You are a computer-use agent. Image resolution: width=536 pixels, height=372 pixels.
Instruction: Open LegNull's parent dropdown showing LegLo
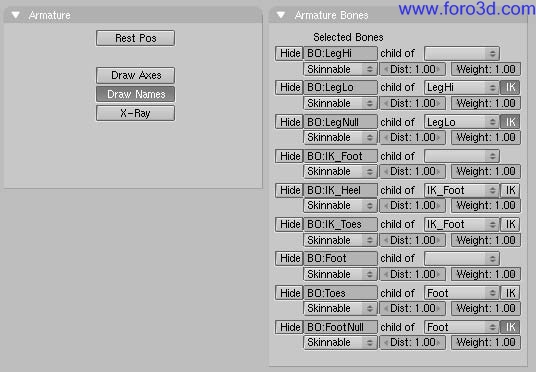coord(462,122)
